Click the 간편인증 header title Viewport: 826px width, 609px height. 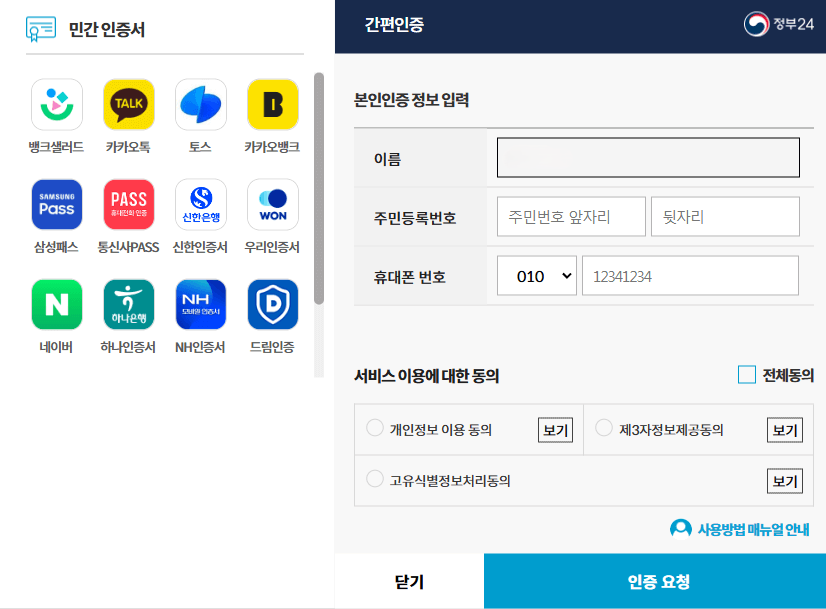(395, 25)
